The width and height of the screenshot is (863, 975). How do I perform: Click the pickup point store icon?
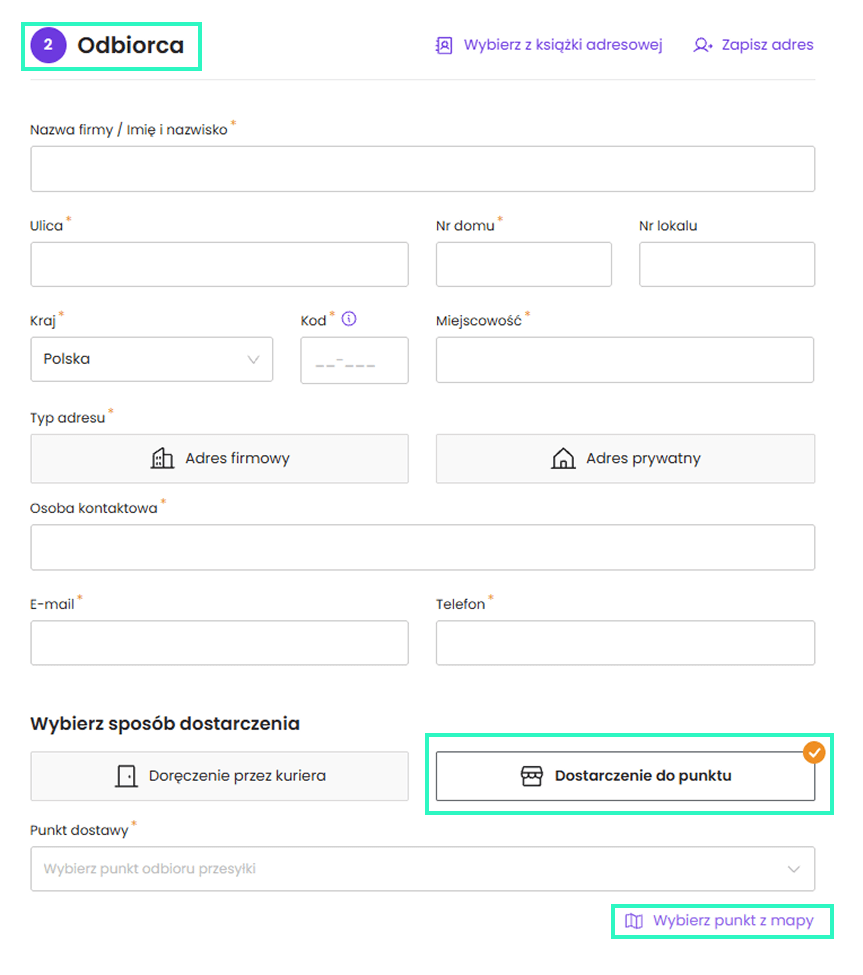[532, 776]
